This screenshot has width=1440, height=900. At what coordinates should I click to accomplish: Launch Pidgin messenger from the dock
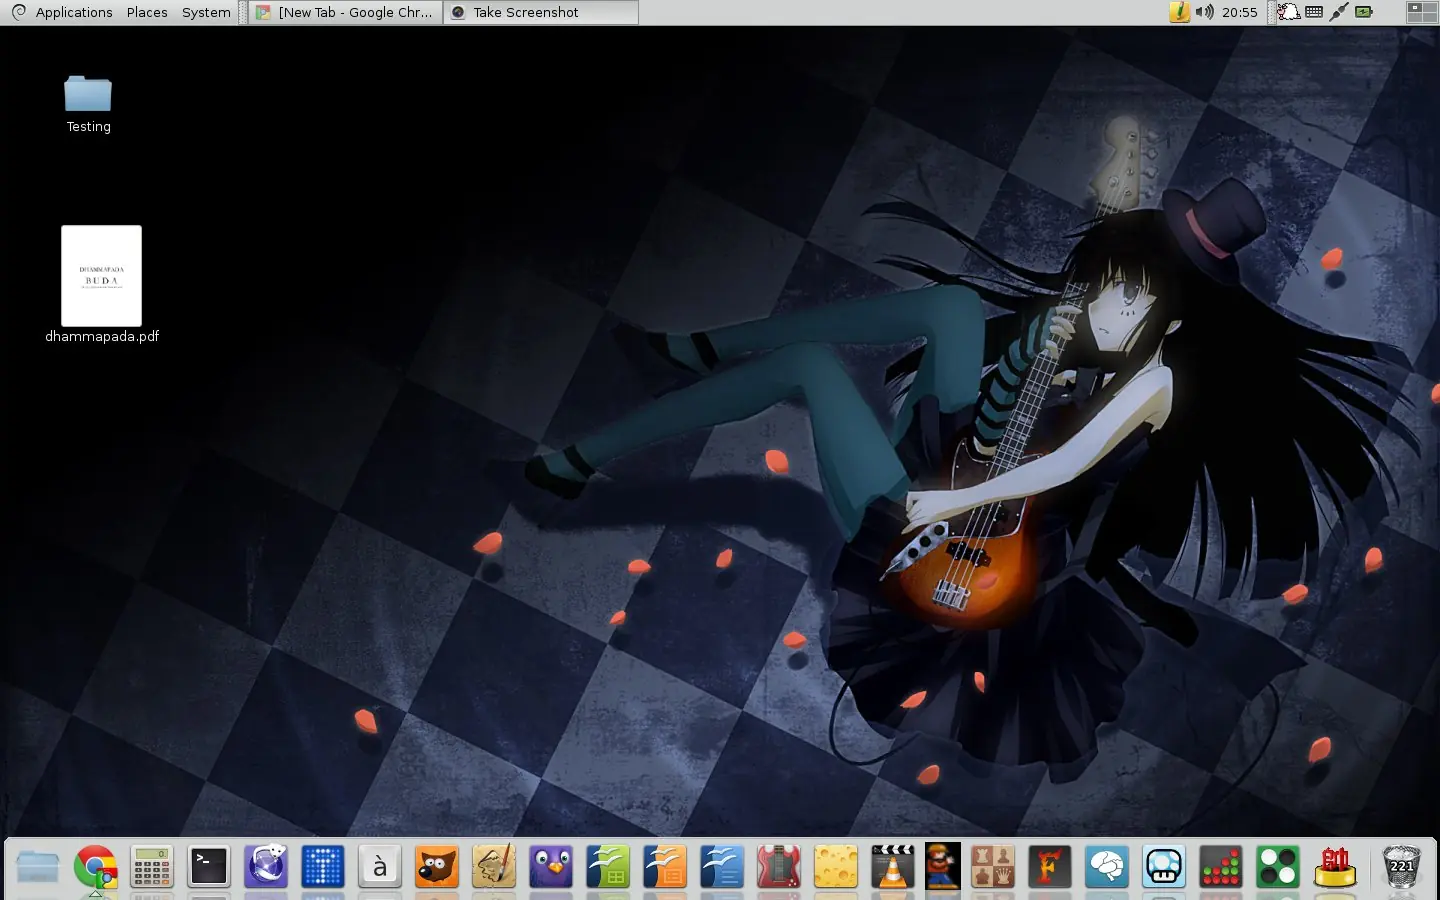(x=551, y=866)
